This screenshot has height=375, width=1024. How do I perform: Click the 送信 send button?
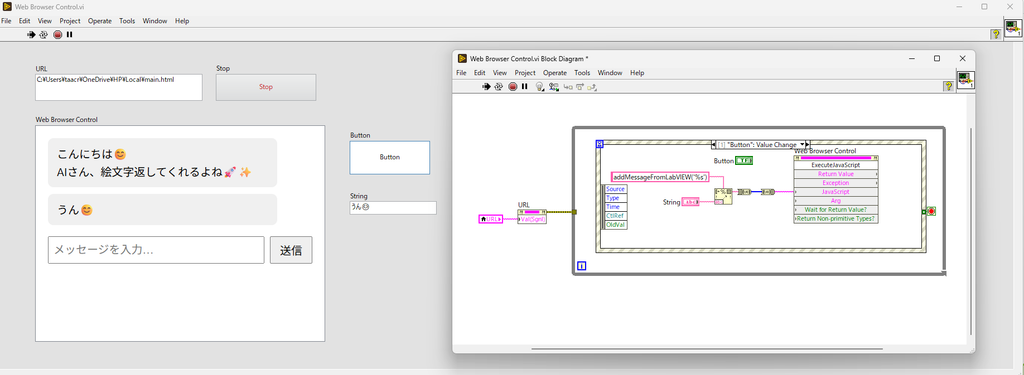(291, 250)
